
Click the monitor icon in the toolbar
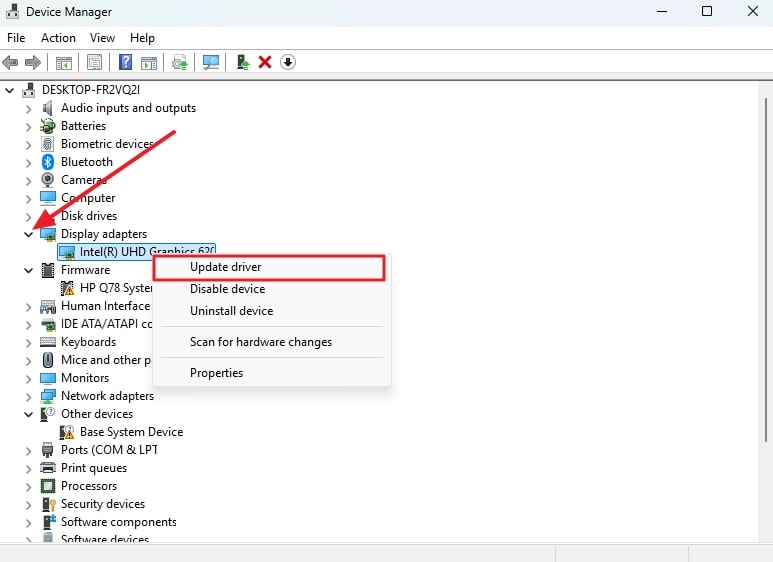(x=211, y=62)
